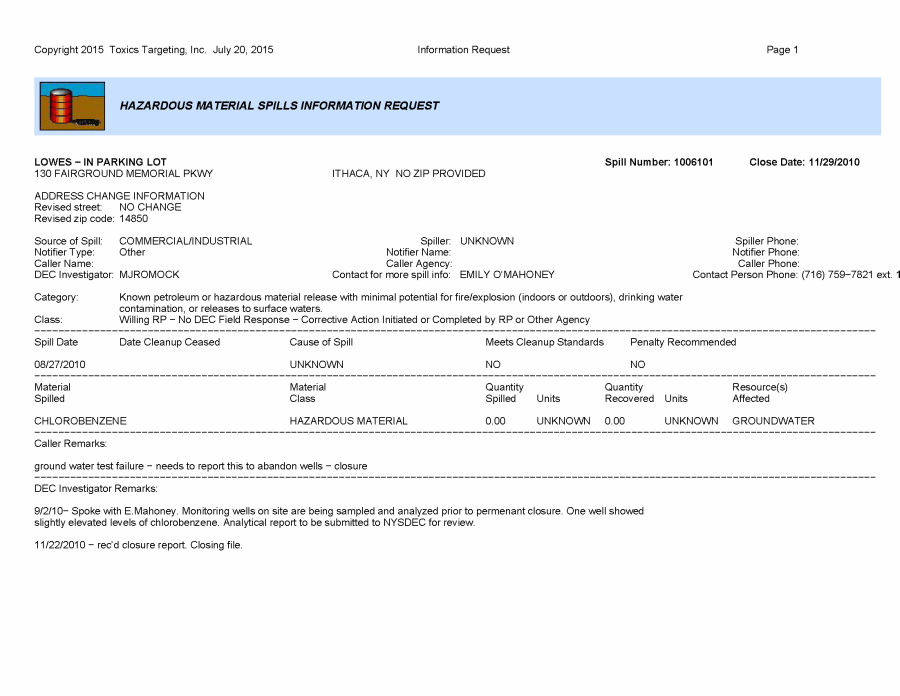900x696 pixels.
Task: Select GROUNDWATER under Resource(s) Affected
Action: pos(773,421)
